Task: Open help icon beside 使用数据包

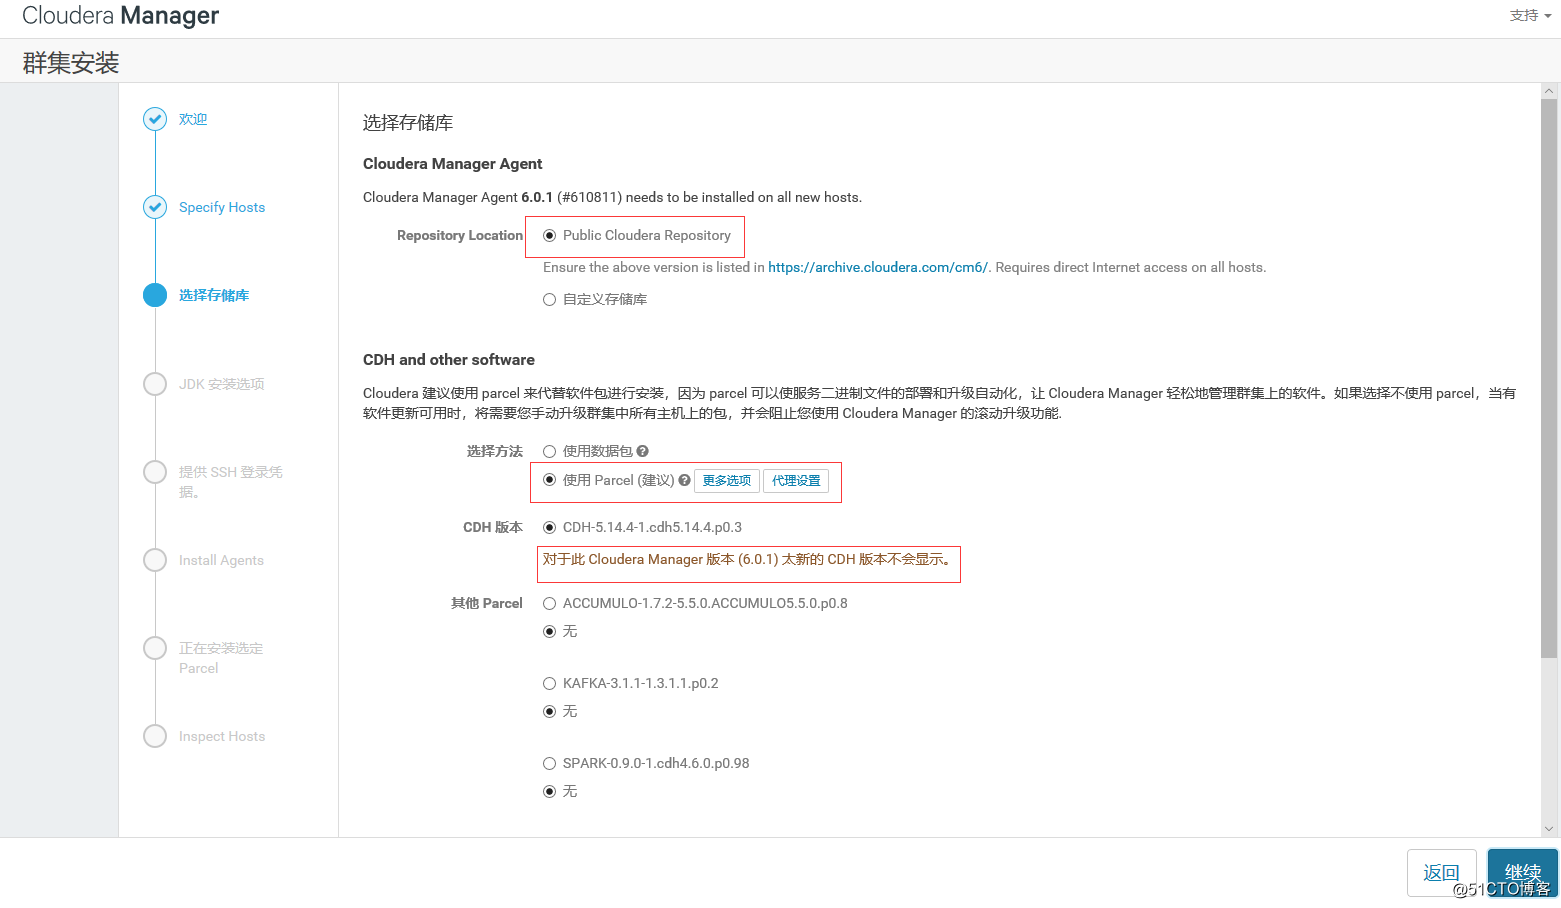Action: coord(643,451)
